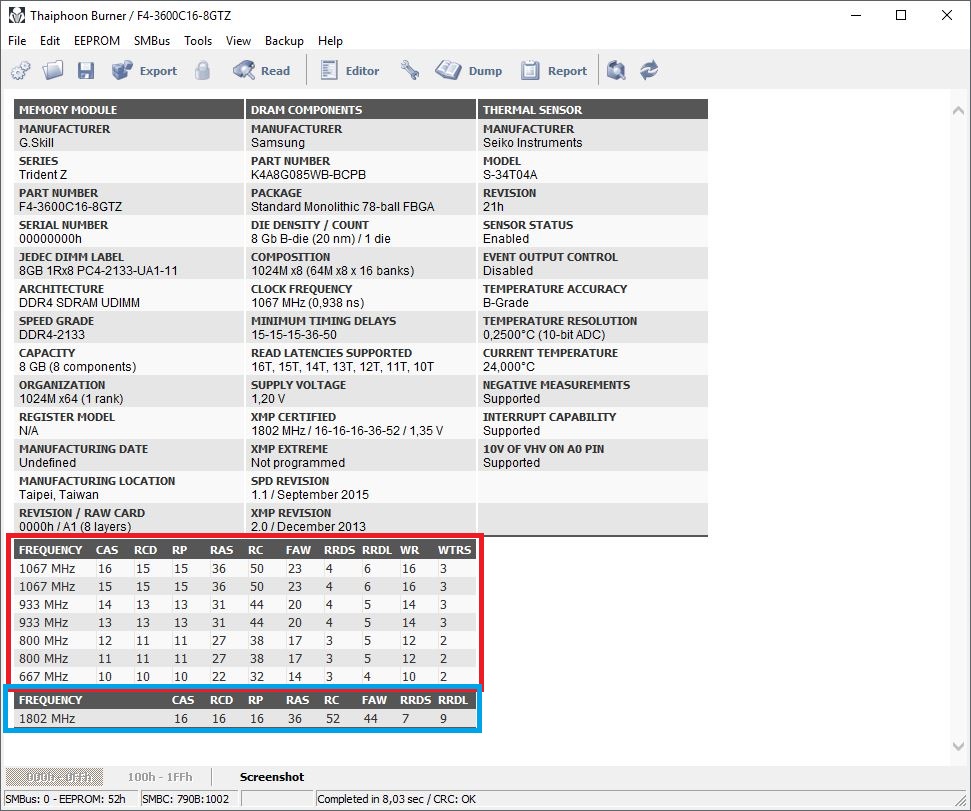Image resolution: width=971 pixels, height=811 pixels.
Task: Click XMP certified 1802 MHz profile value
Action: point(347,431)
